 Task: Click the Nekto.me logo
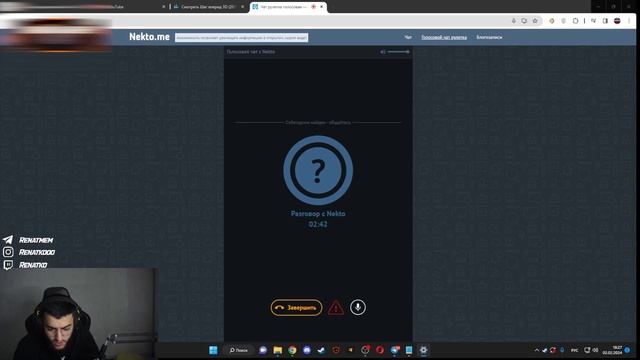149,37
